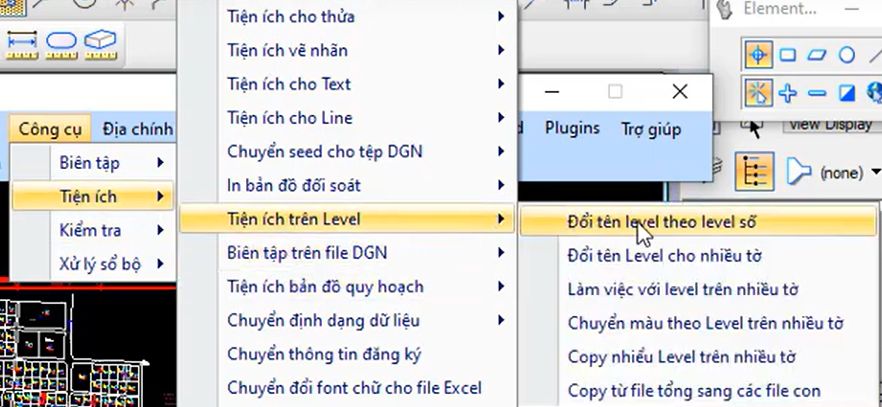This screenshot has width=882, height=407.
Task: Select the Tiện ích menu entry
Action: (x=92, y=196)
